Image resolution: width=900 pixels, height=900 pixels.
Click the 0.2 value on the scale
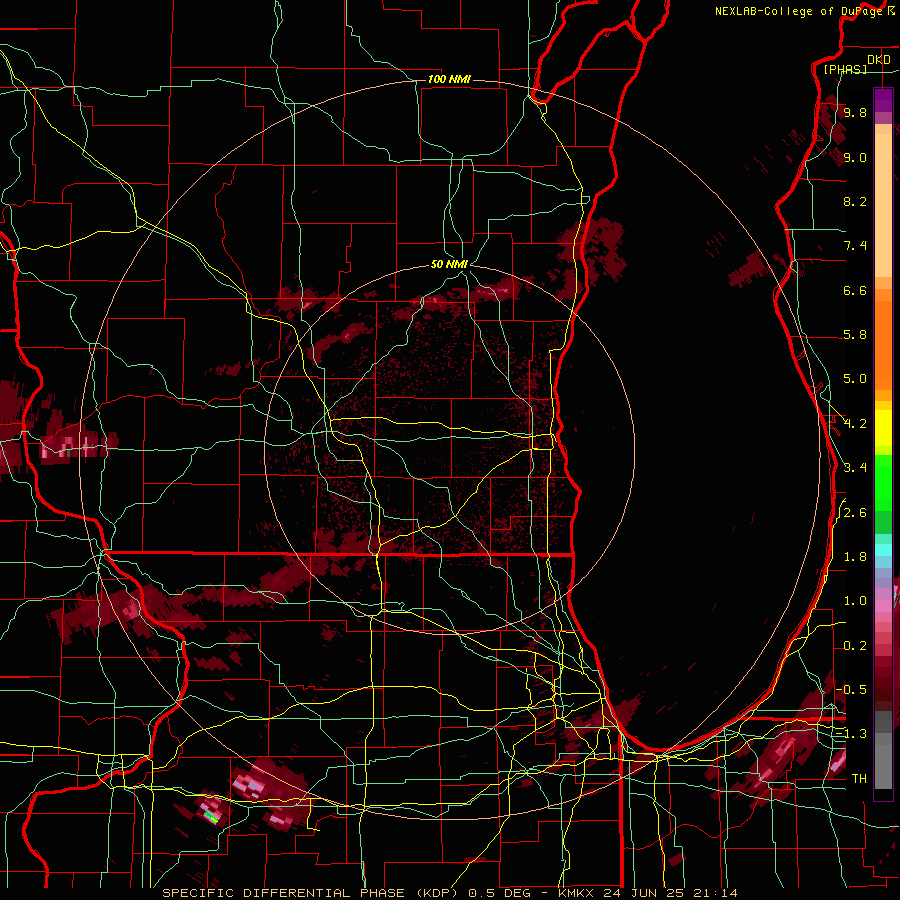tap(855, 646)
